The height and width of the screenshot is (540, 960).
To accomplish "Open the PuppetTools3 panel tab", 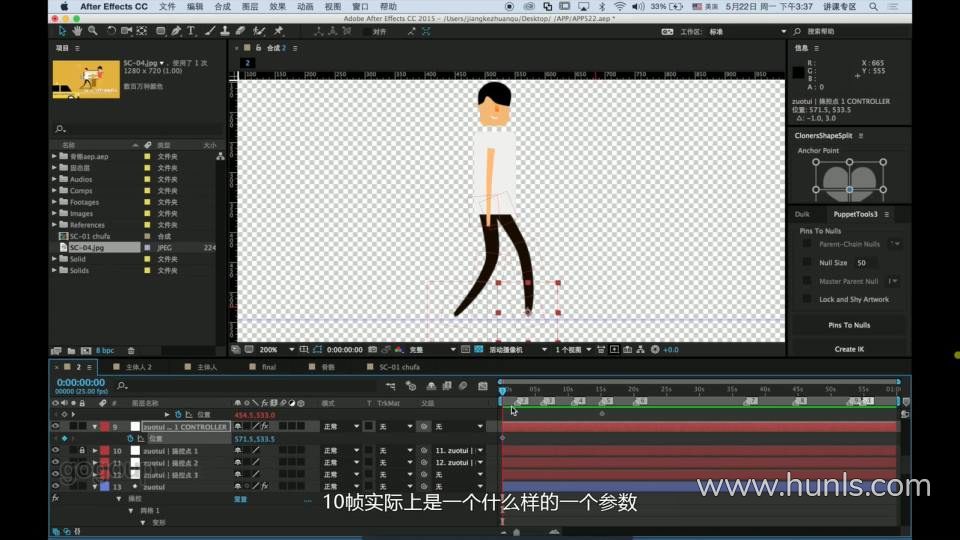I will click(x=855, y=214).
